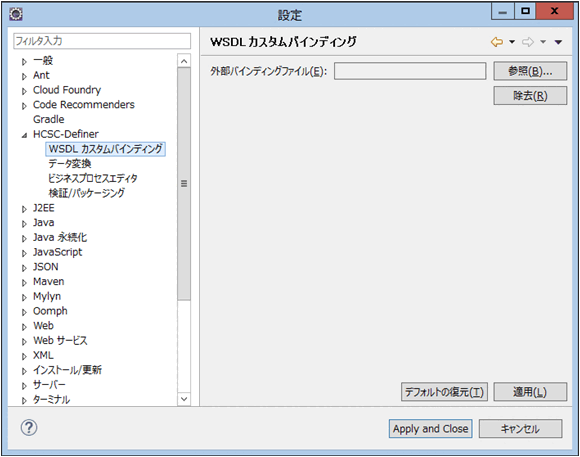Expand the Web サービス node
Viewport: 580px width, 457px height.
tap(24, 342)
